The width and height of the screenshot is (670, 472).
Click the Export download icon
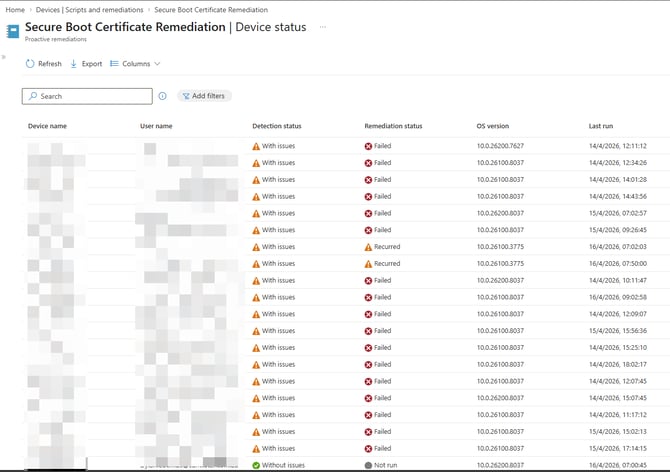[x=74, y=64]
